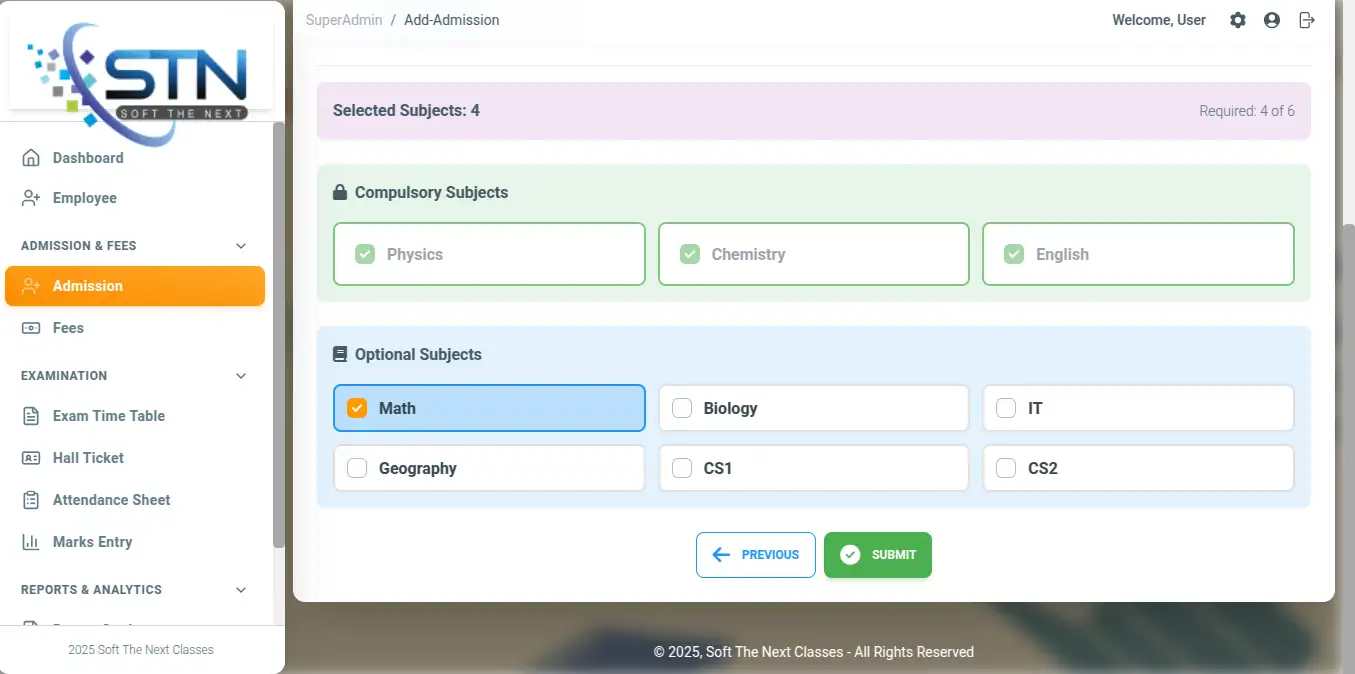
Task: Click the Marks Entry bar chart icon
Action: coord(31,542)
